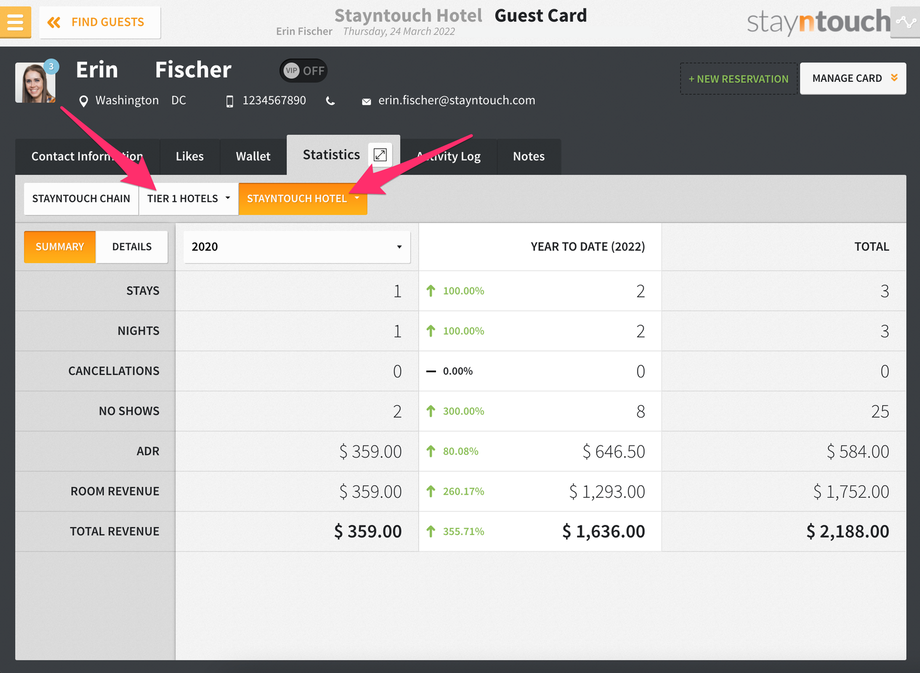The width and height of the screenshot is (920, 673).
Task: Click the $ 1,636.00 total revenue value
Action: (604, 532)
